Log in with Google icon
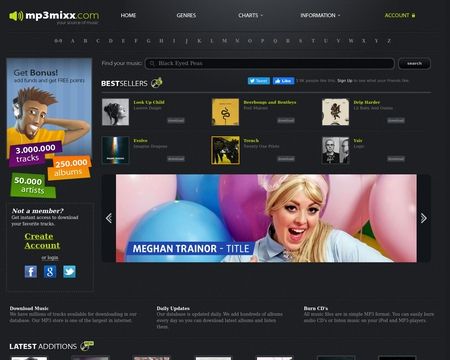This screenshot has height=360, width=450. click(x=50, y=272)
